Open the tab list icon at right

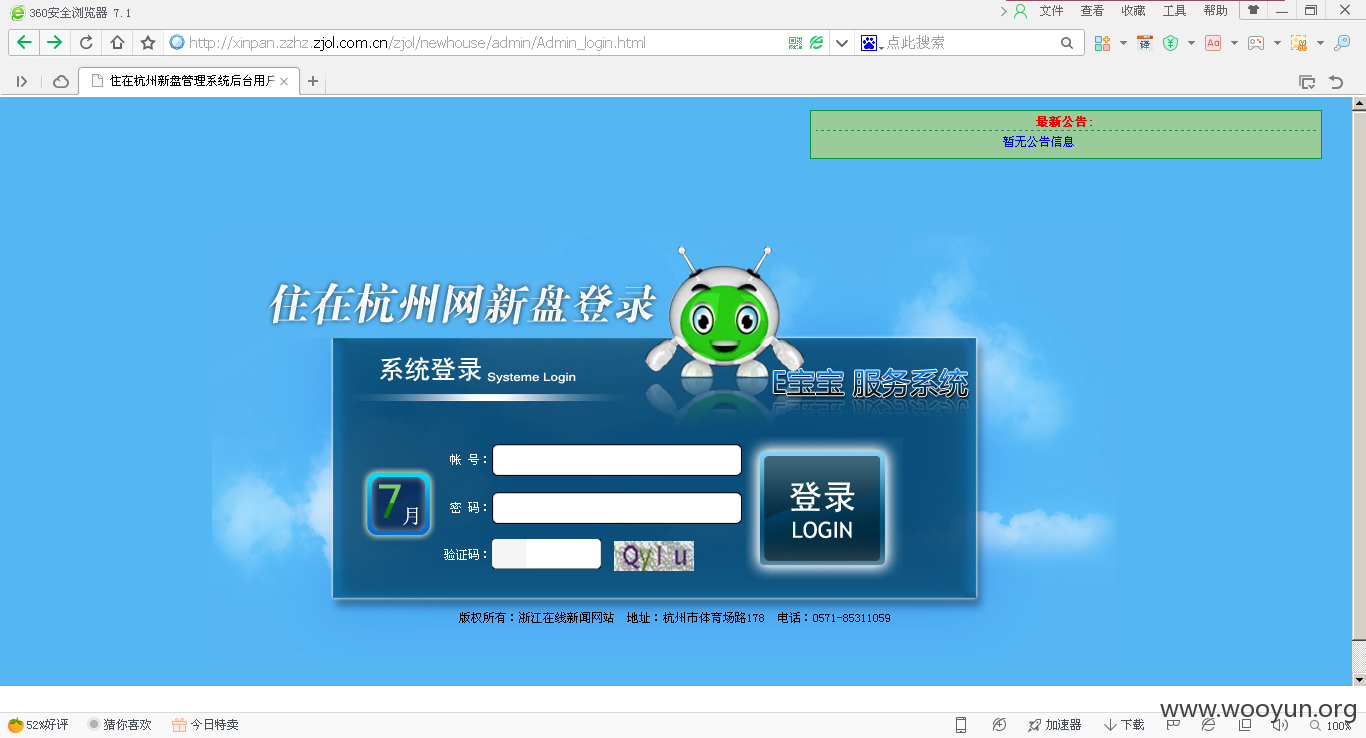coord(1306,82)
